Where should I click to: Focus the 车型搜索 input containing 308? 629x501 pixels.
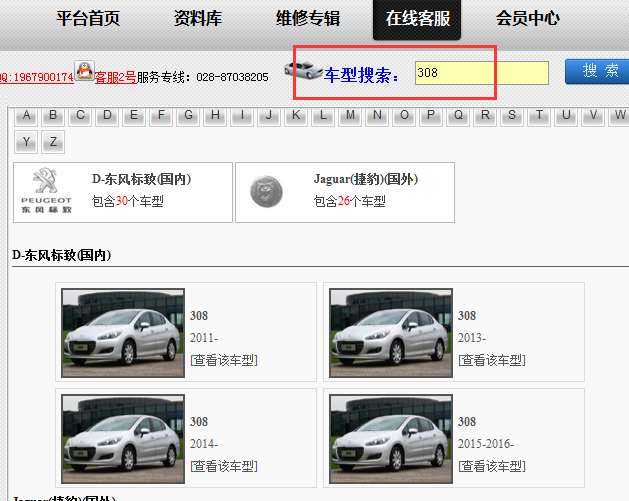click(482, 73)
